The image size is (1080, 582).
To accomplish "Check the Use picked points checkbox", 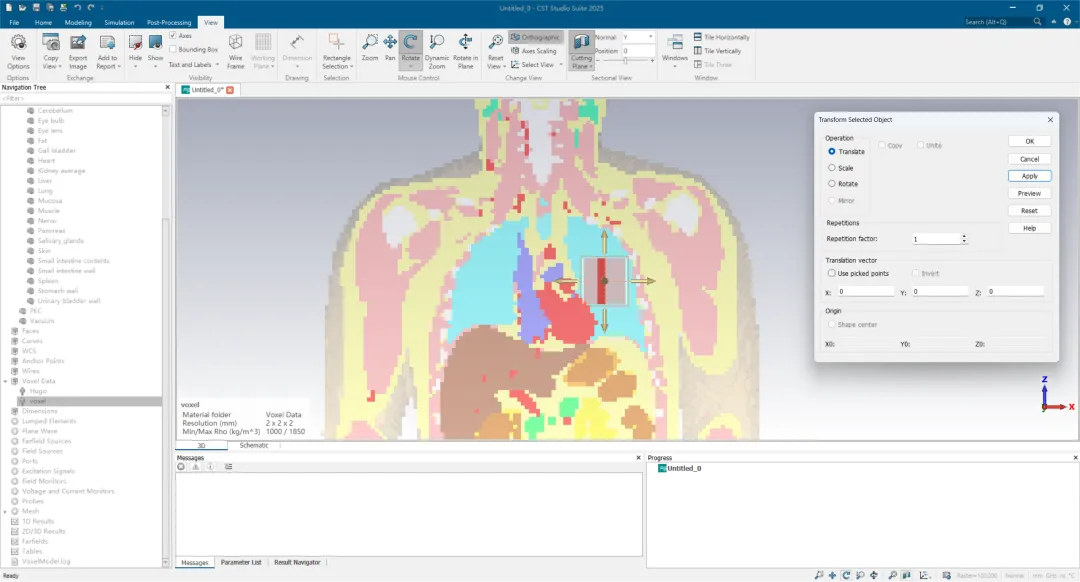I will pyautogui.click(x=831, y=273).
